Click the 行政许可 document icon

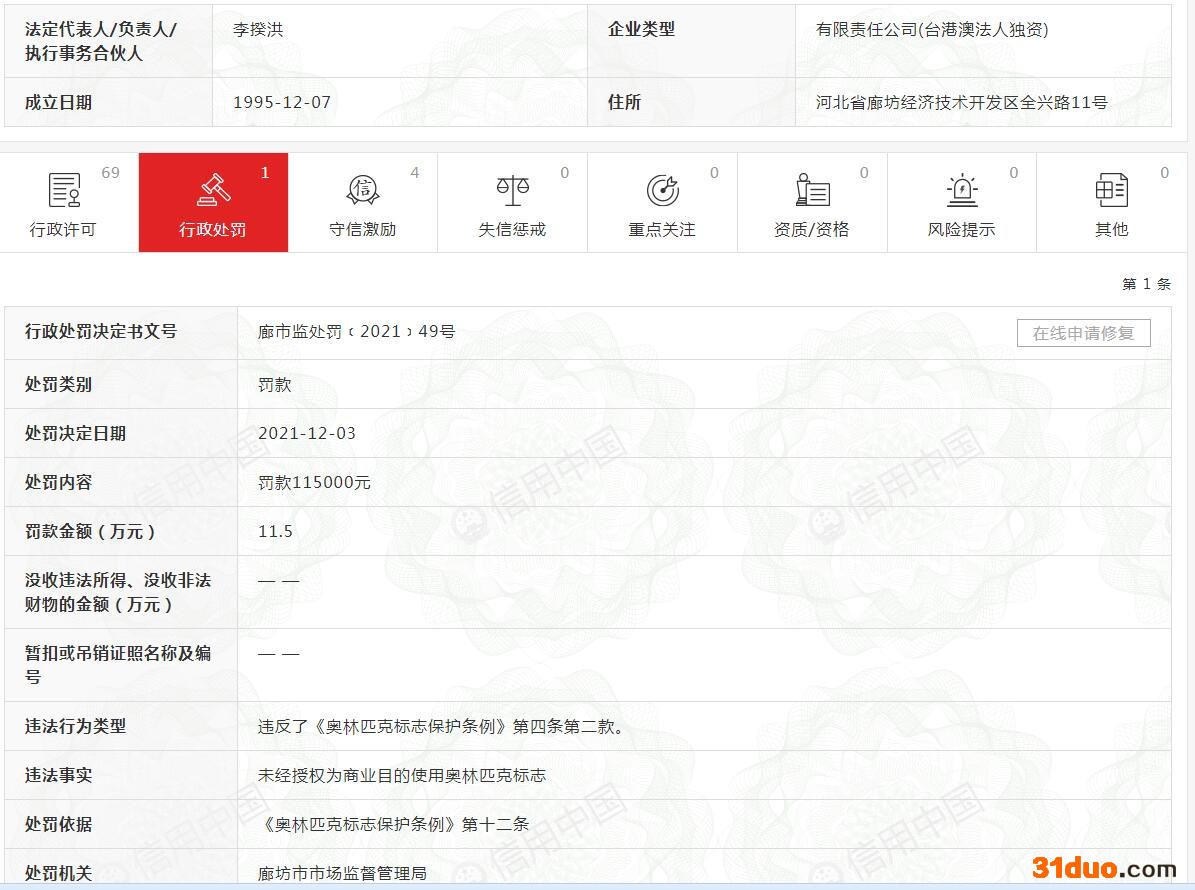64,189
